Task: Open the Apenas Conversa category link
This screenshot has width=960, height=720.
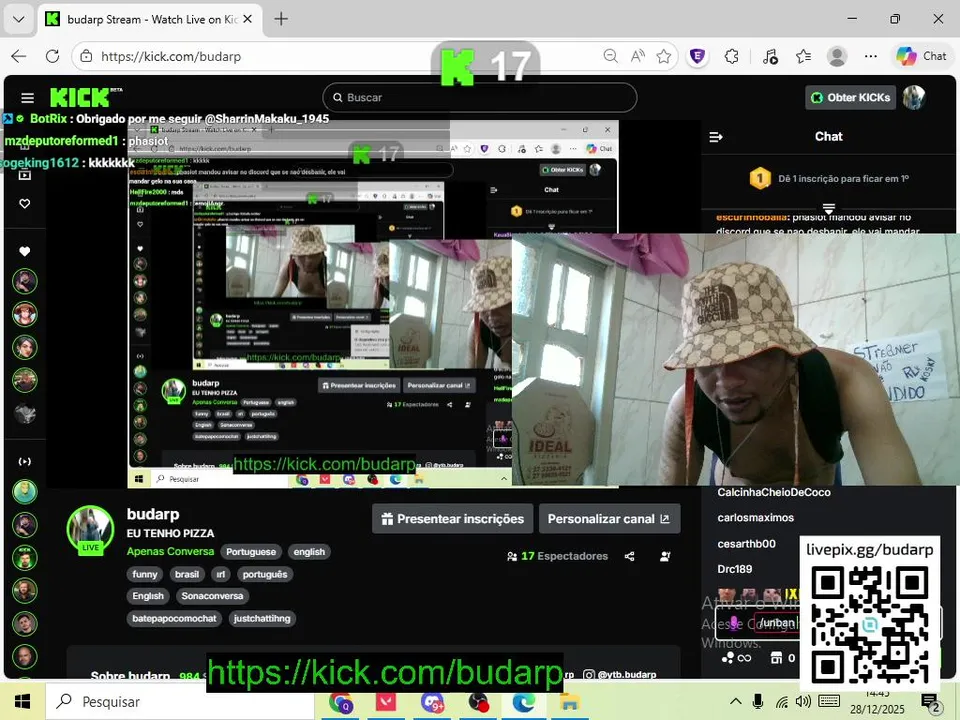Action: coord(170,552)
